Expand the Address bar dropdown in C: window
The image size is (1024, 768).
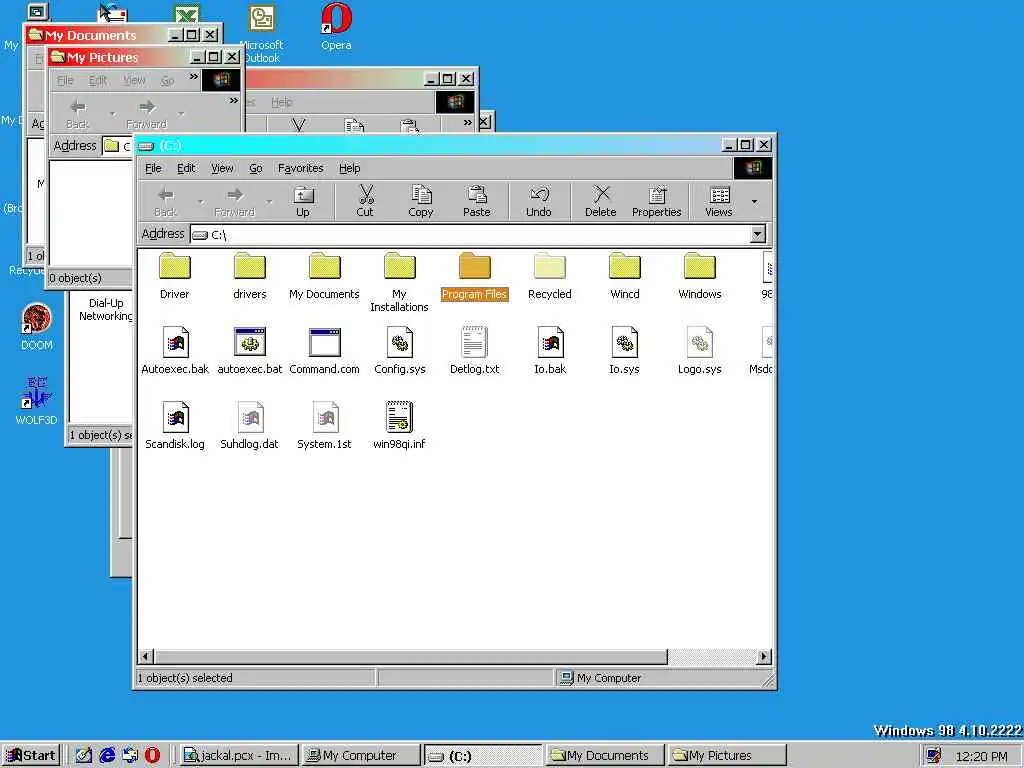758,234
